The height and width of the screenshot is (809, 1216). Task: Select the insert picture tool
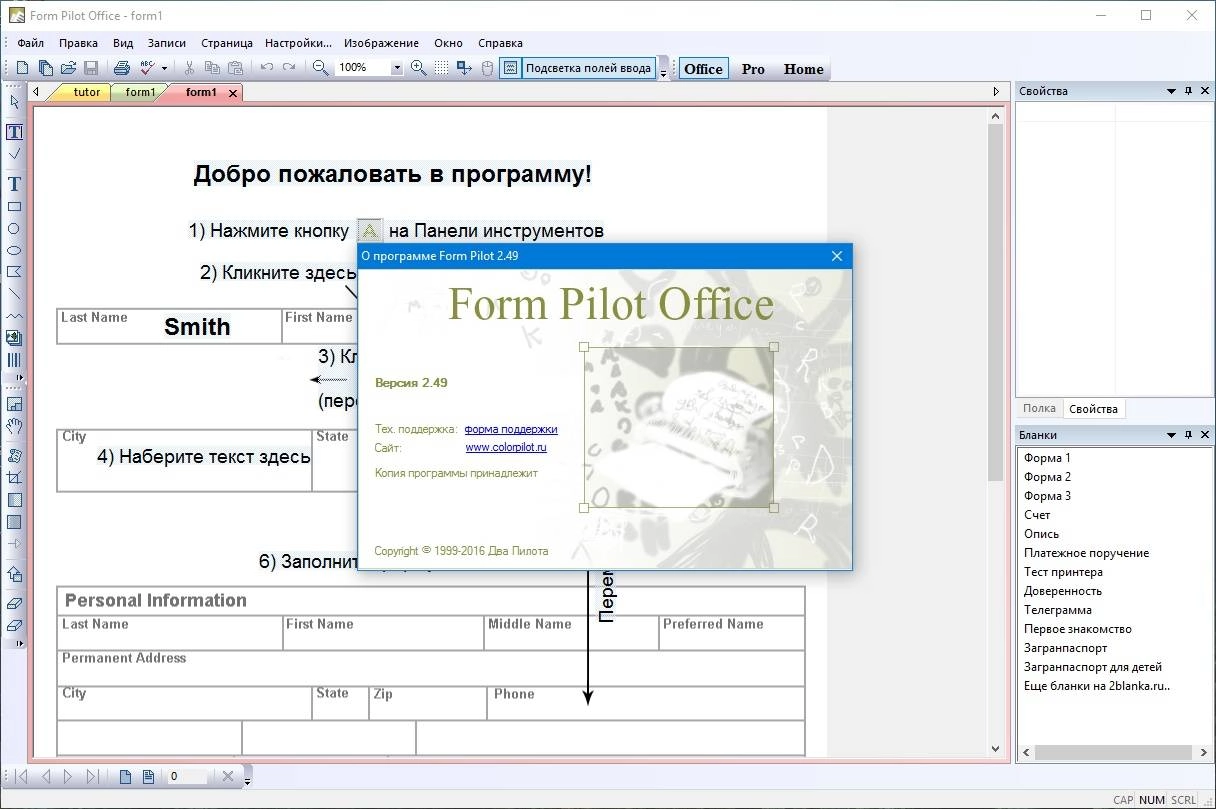coord(14,338)
